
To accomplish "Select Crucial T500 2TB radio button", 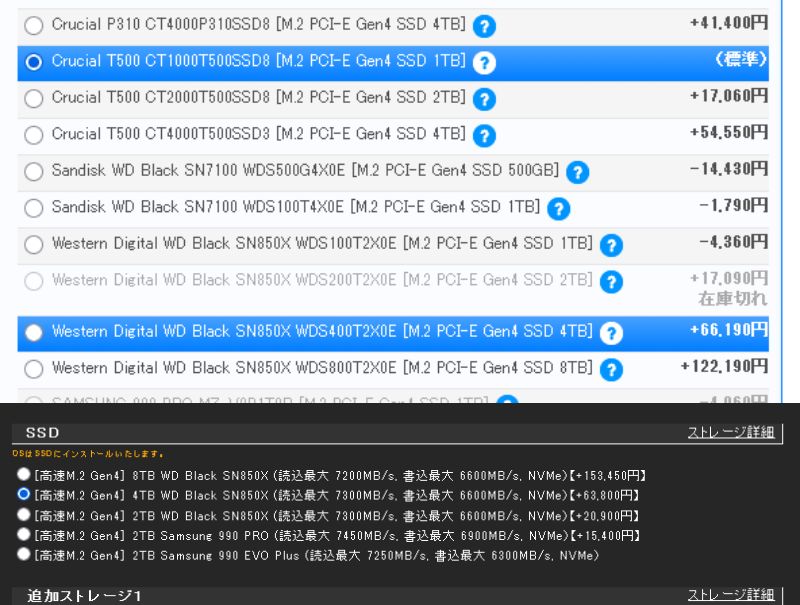I will coord(34,99).
